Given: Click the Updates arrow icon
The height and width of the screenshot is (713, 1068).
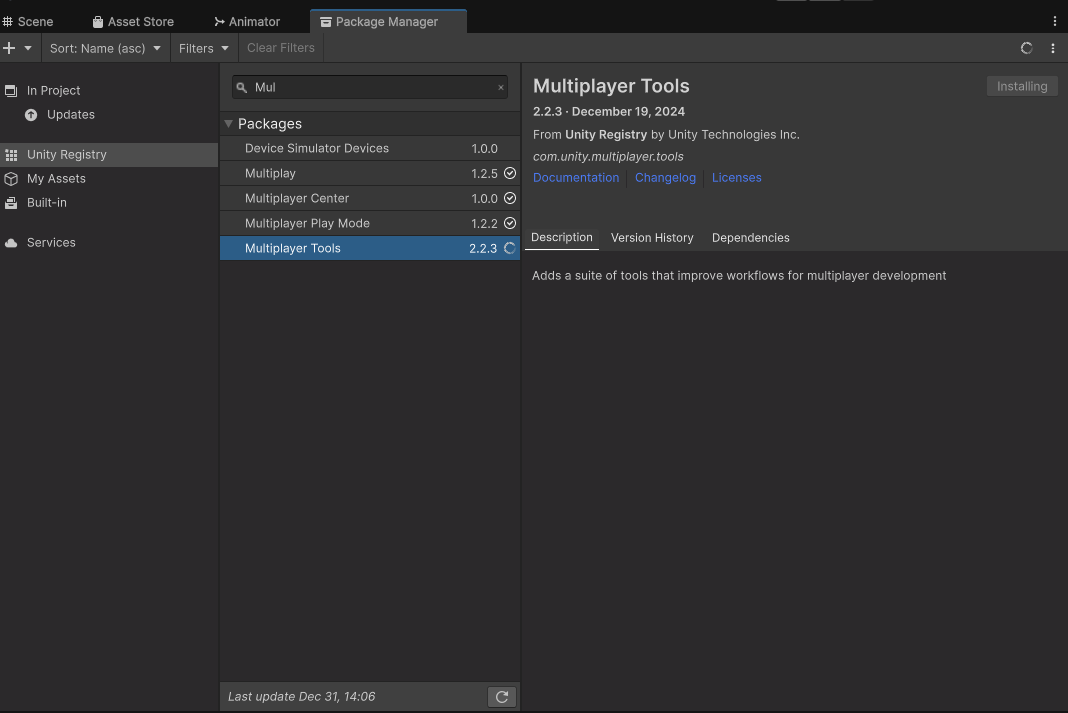Looking at the screenshot, I should [31, 115].
